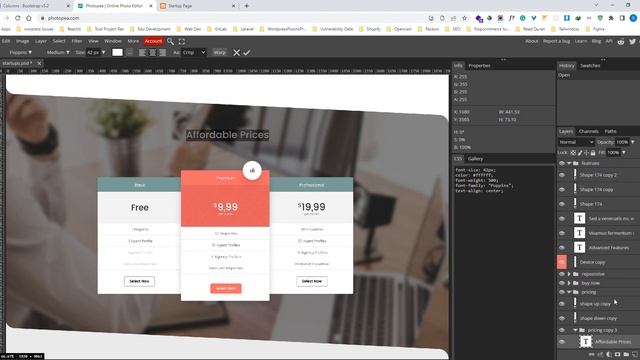This screenshot has width=640, height=360.
Task: Close startups.psd document tab
Action: coord(39,63)
